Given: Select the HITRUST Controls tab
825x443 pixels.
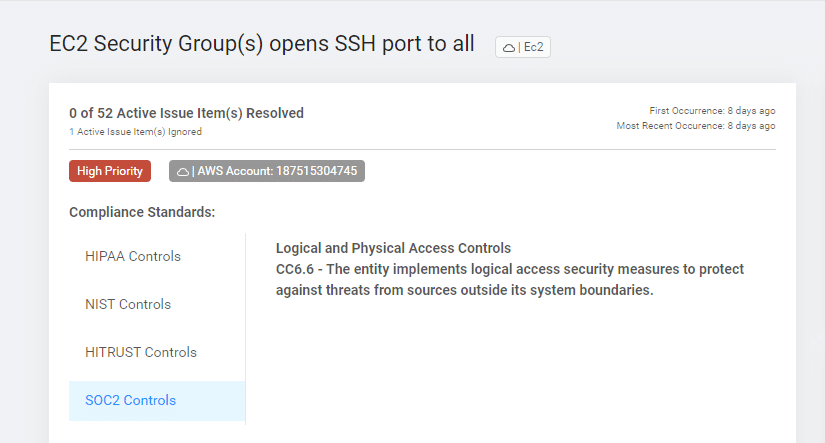Looking at the screenshot, I should tap(141, 352).
